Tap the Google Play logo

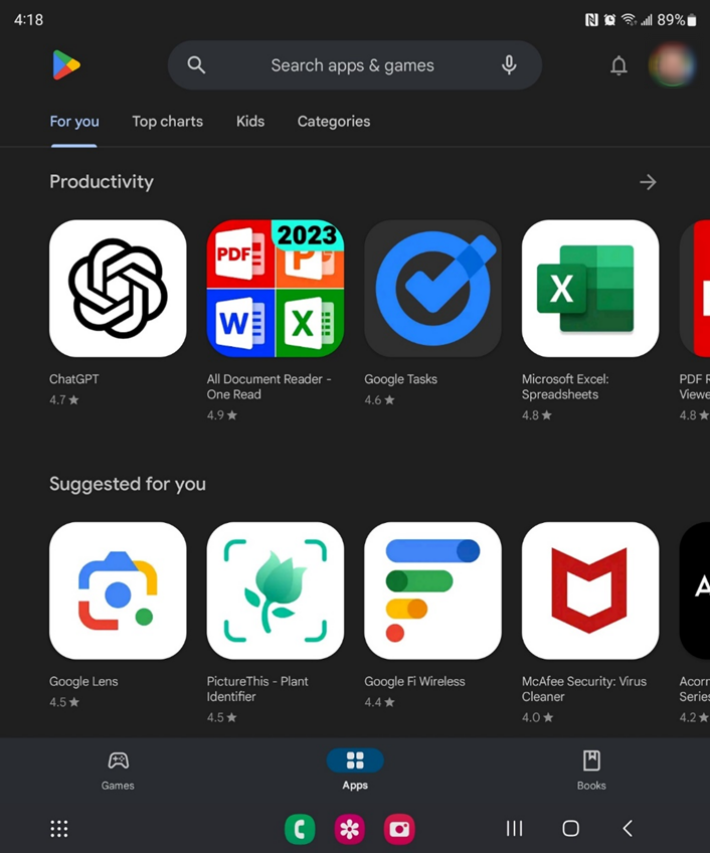tap(66, 65)
